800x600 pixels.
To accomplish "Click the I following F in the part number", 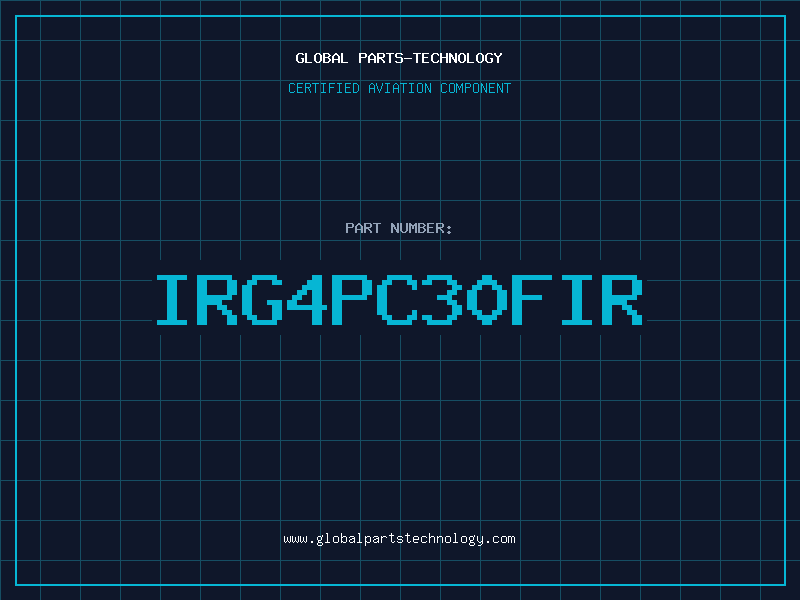I will [577, 300].
